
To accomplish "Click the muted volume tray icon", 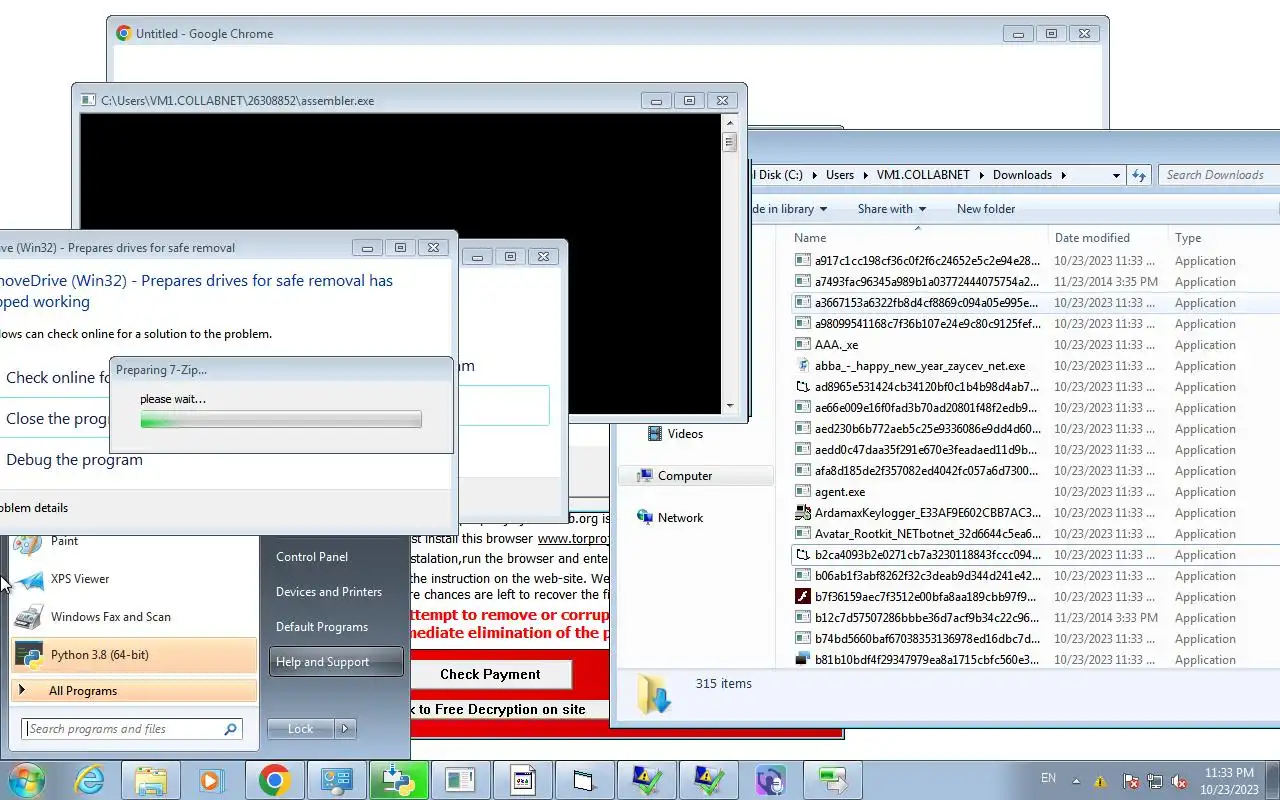I will [1179, 781].
